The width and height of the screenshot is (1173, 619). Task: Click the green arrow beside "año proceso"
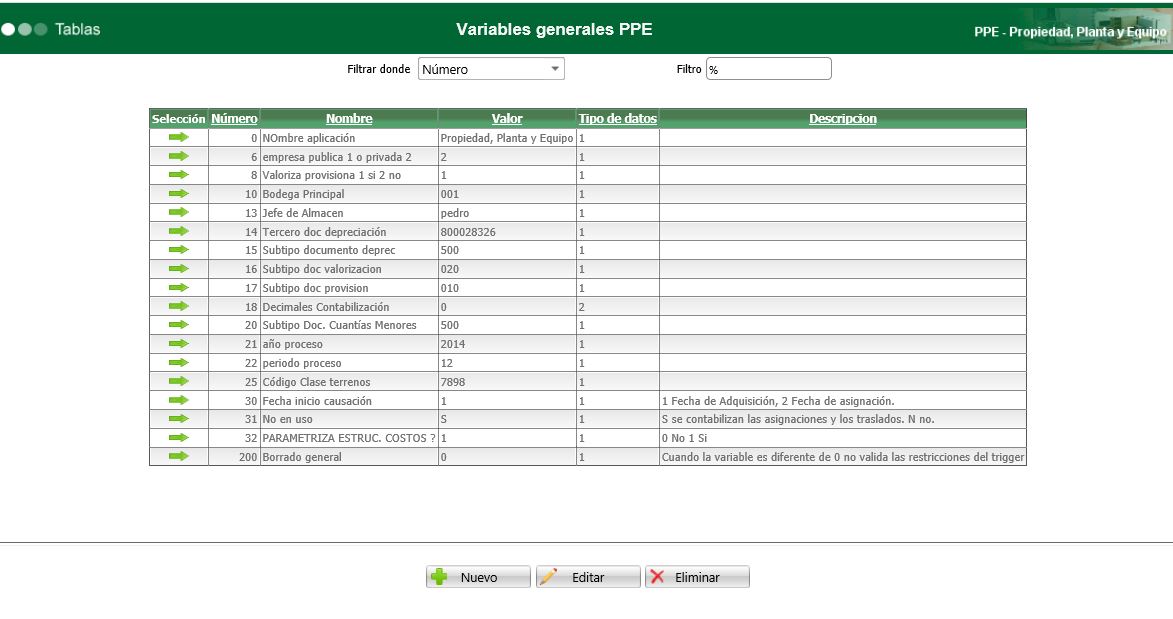178,343
